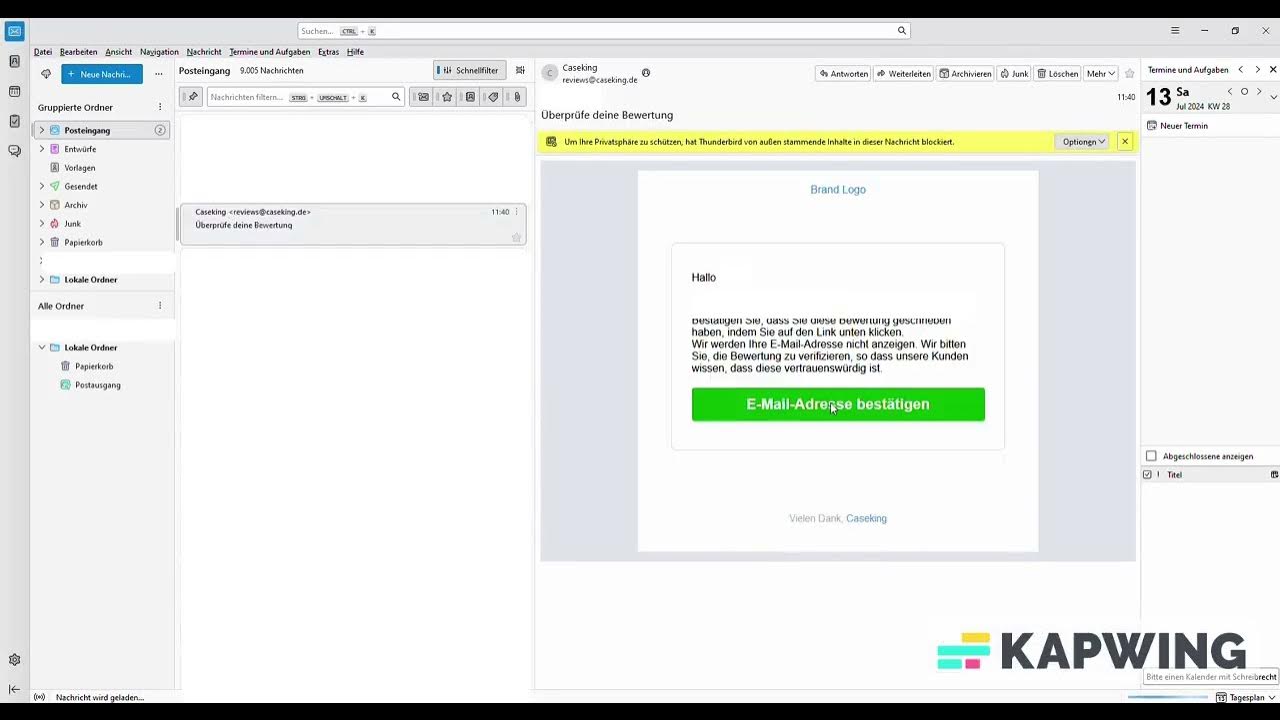This screenshot has width=1280, height=720.
Task: Go to previous day in agenda
Action: (1230, 92)
